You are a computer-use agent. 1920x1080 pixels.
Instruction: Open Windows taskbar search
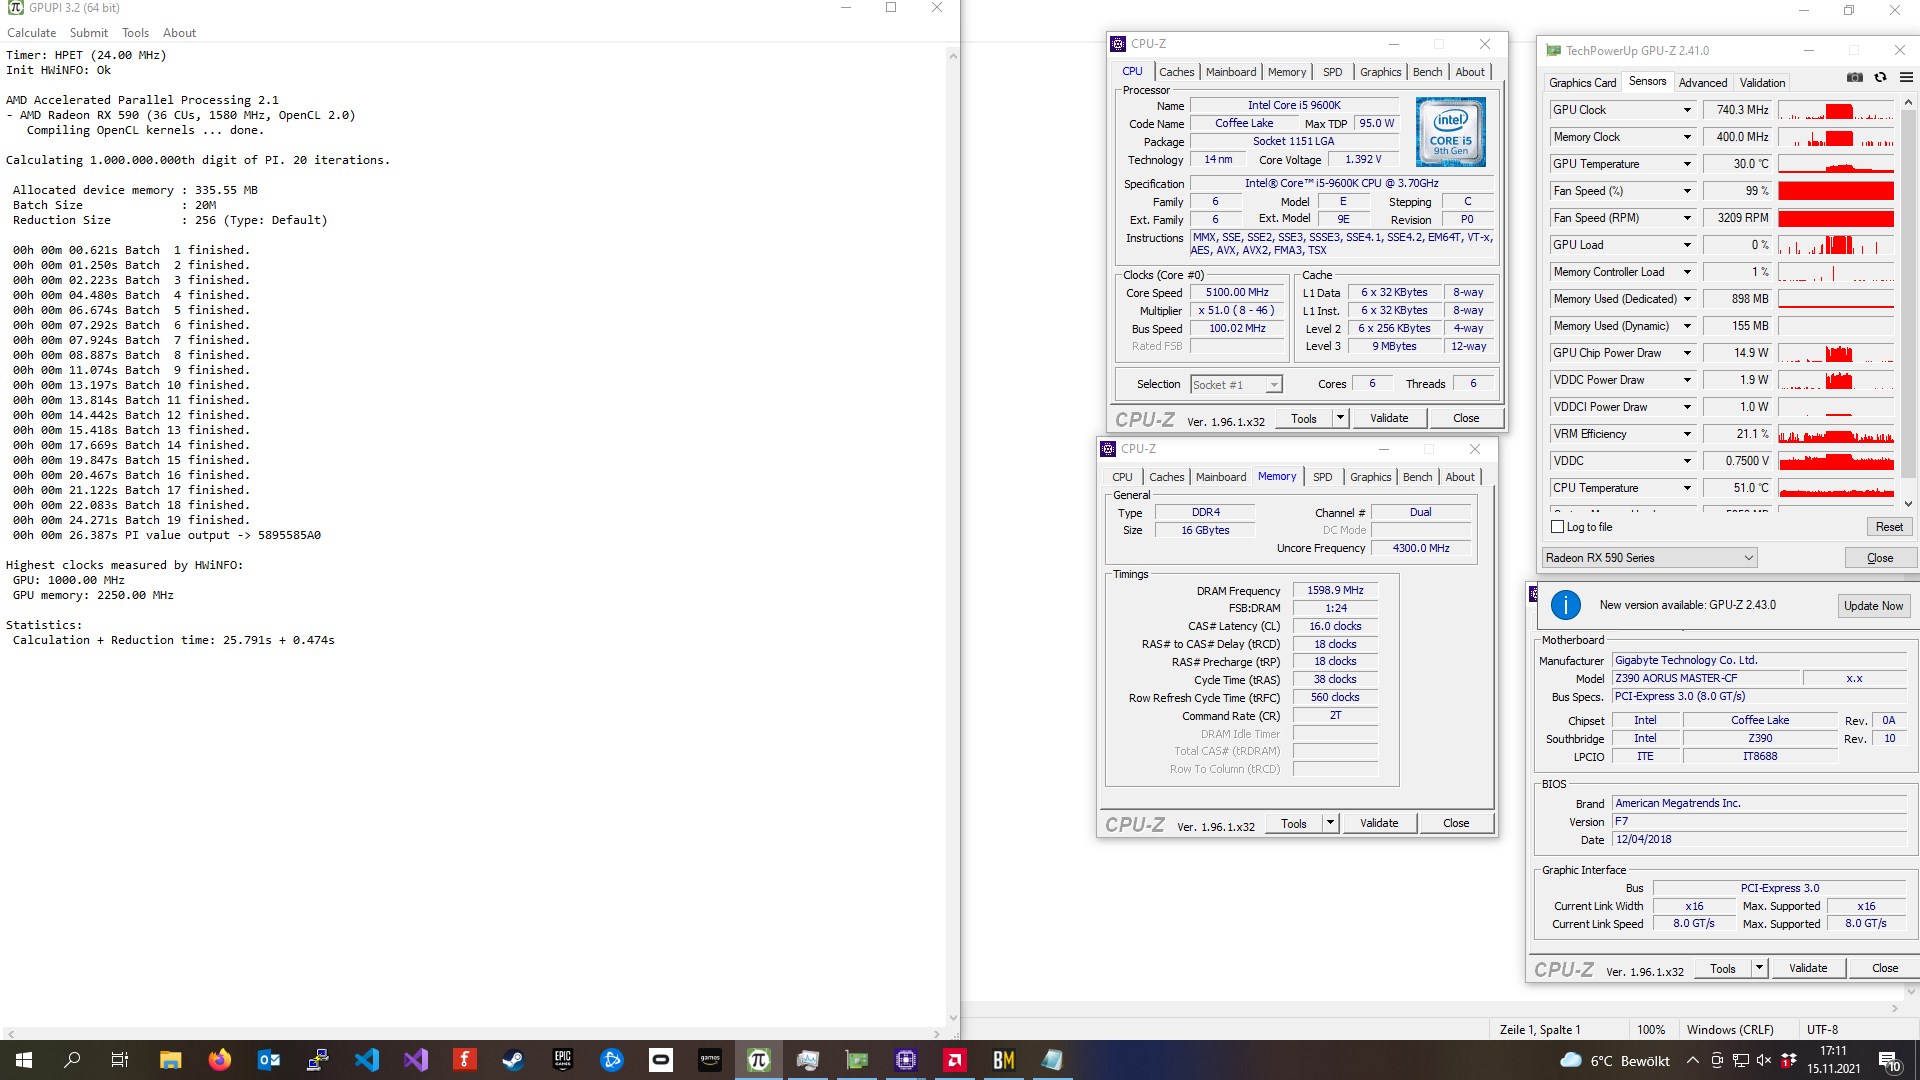72,1060
